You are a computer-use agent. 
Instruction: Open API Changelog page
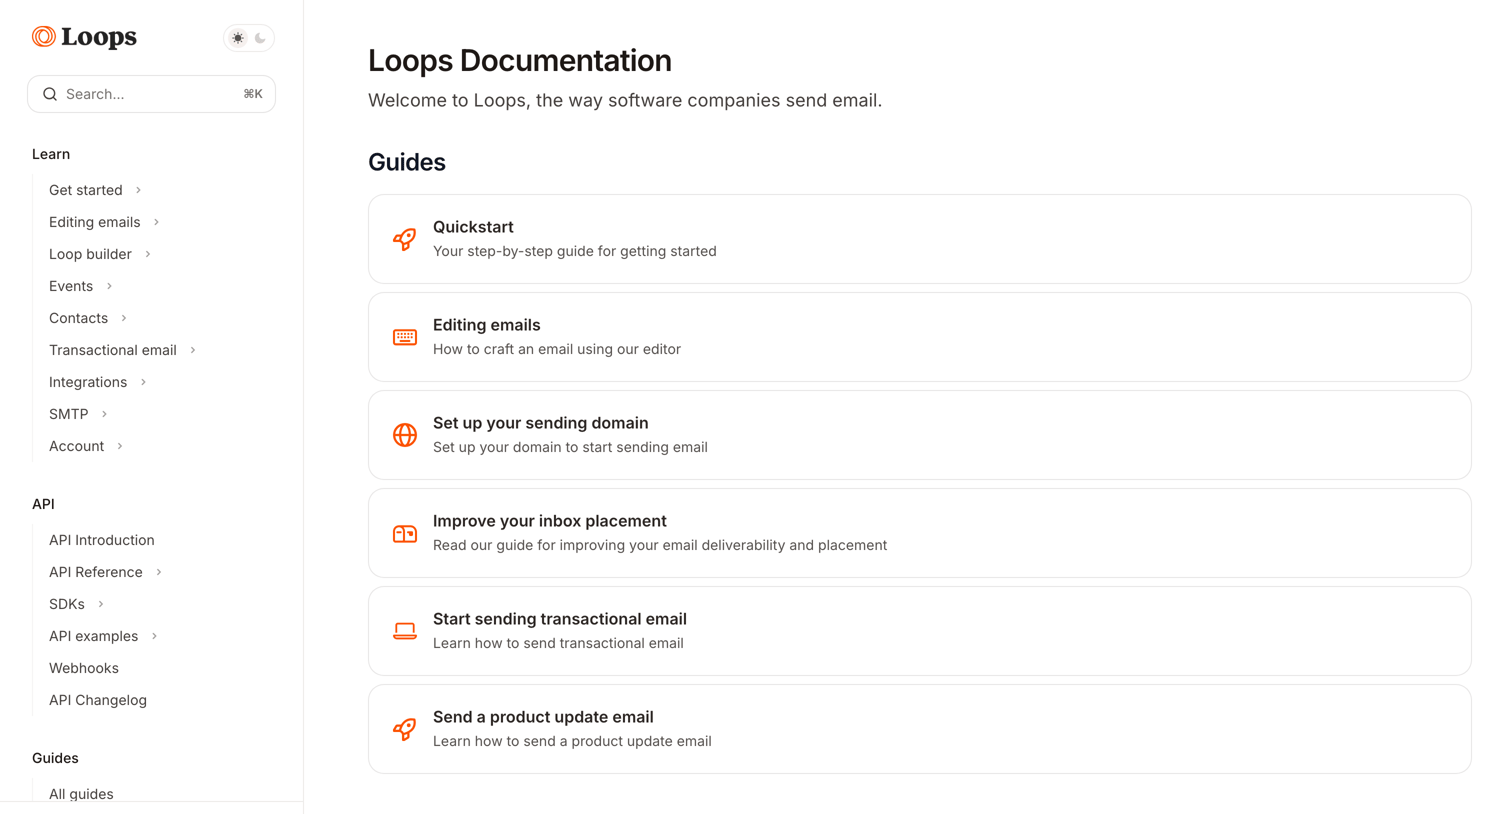click(x=98, y=700)
